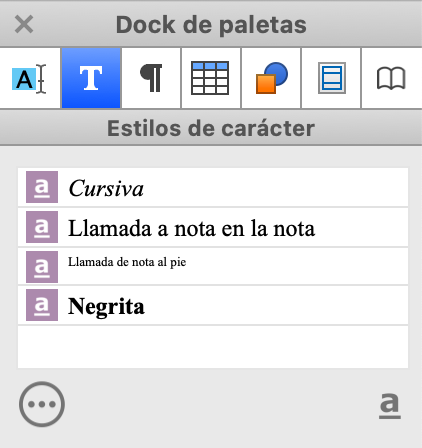The image size is (422, 448).
Task: Open the shapes palette icon
Action: coord(271,78)
